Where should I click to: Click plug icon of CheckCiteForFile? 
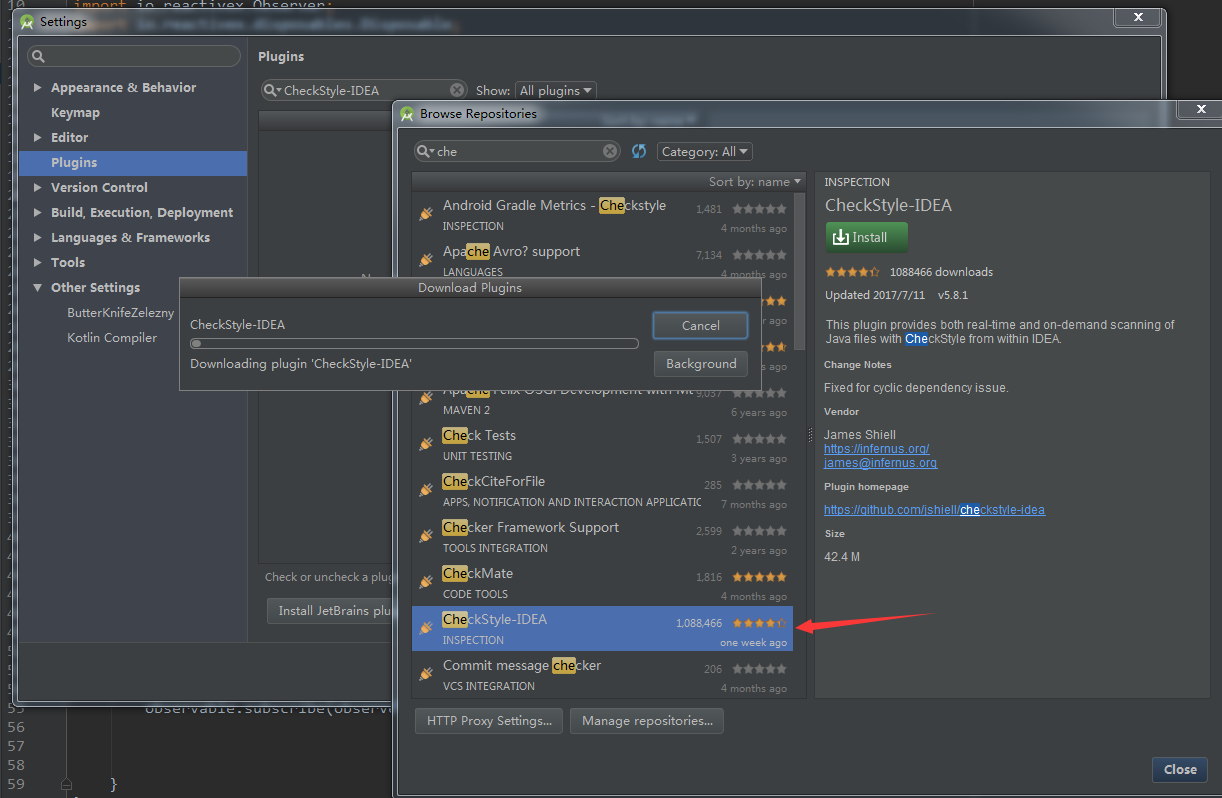tap(426, 490)
